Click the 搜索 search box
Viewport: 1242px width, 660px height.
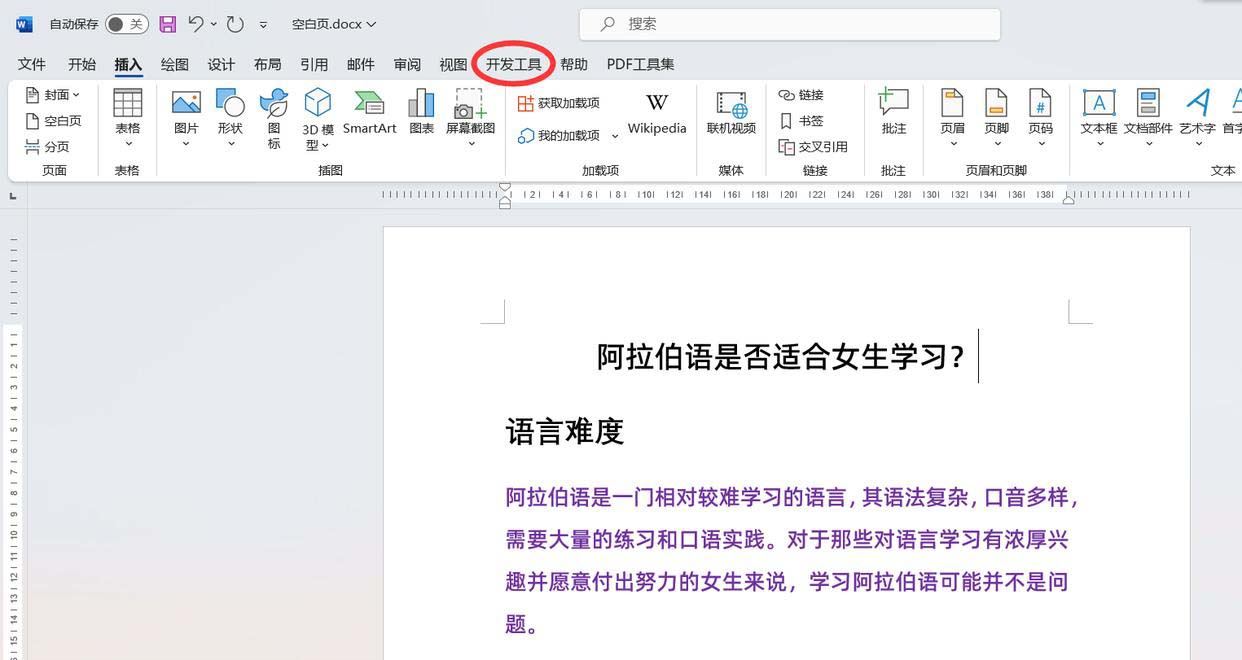pyautogui.click(x=790, y=24)
